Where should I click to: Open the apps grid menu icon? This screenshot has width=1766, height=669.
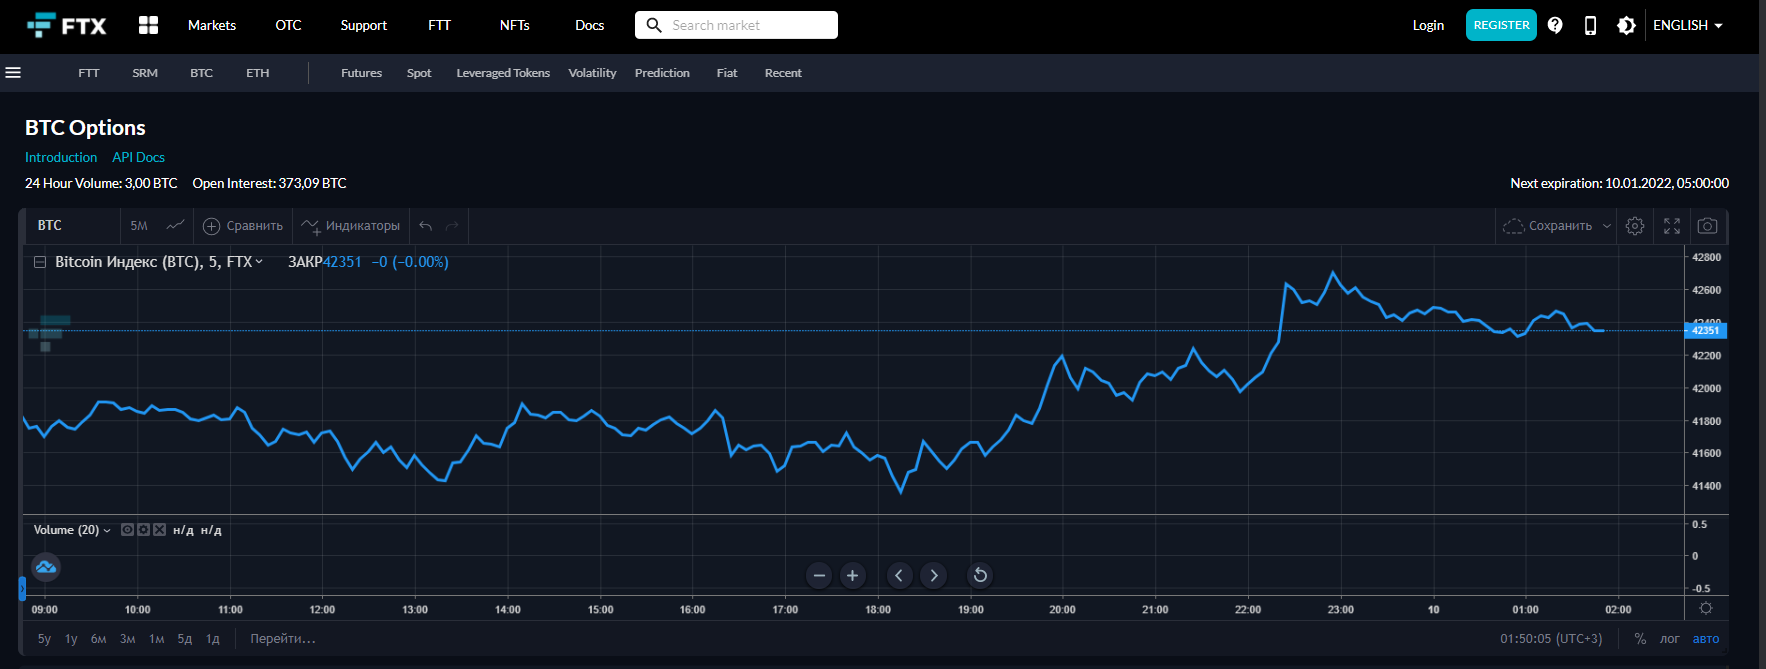pos(148,25)
